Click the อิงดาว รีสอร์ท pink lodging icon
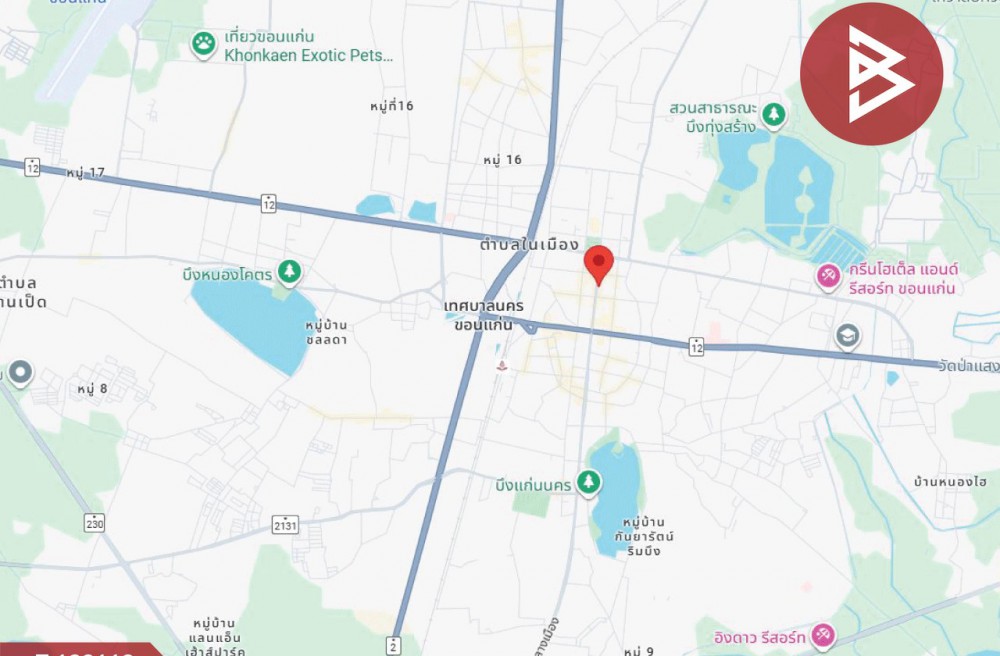The width and height of the screenshot is (1000, 656). coord(823,635)
